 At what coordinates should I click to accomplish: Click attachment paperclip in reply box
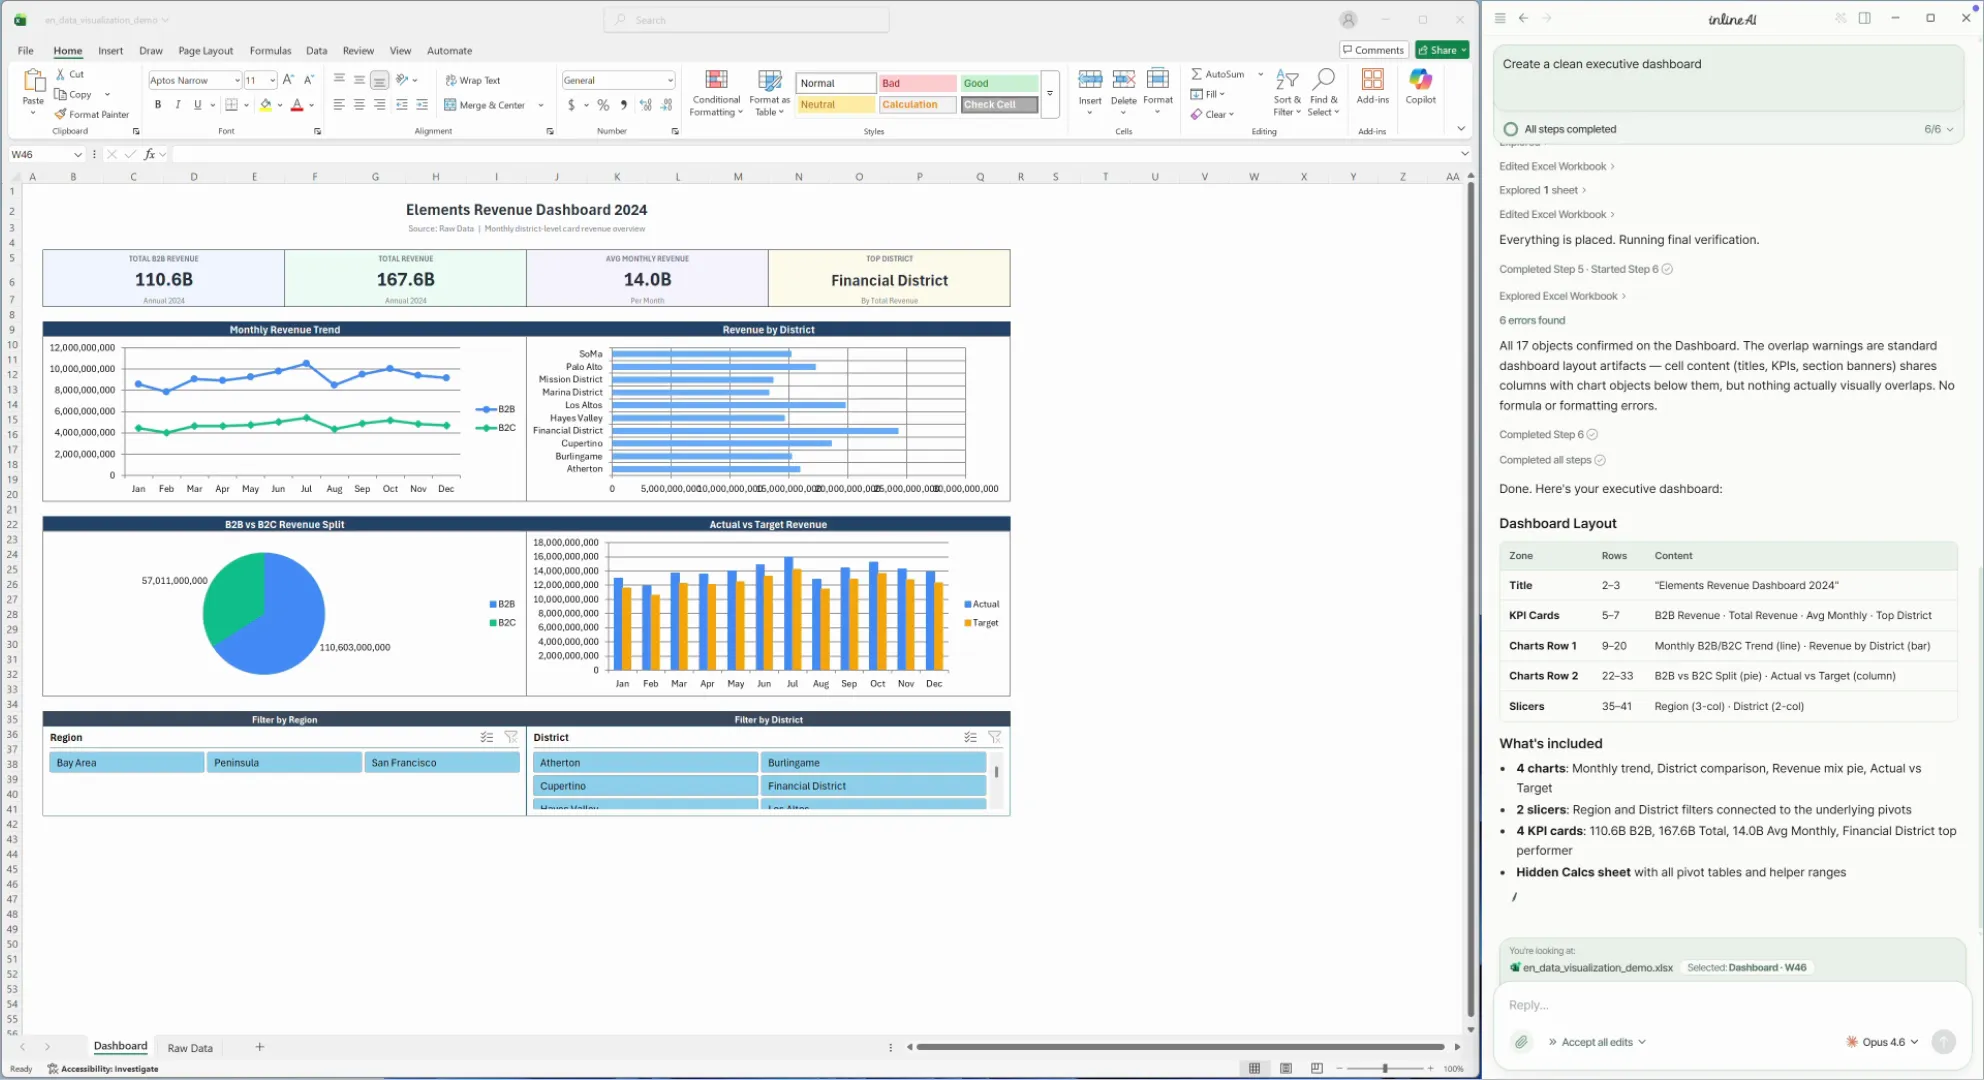pyautogui.click(x=1521, y=1042)
